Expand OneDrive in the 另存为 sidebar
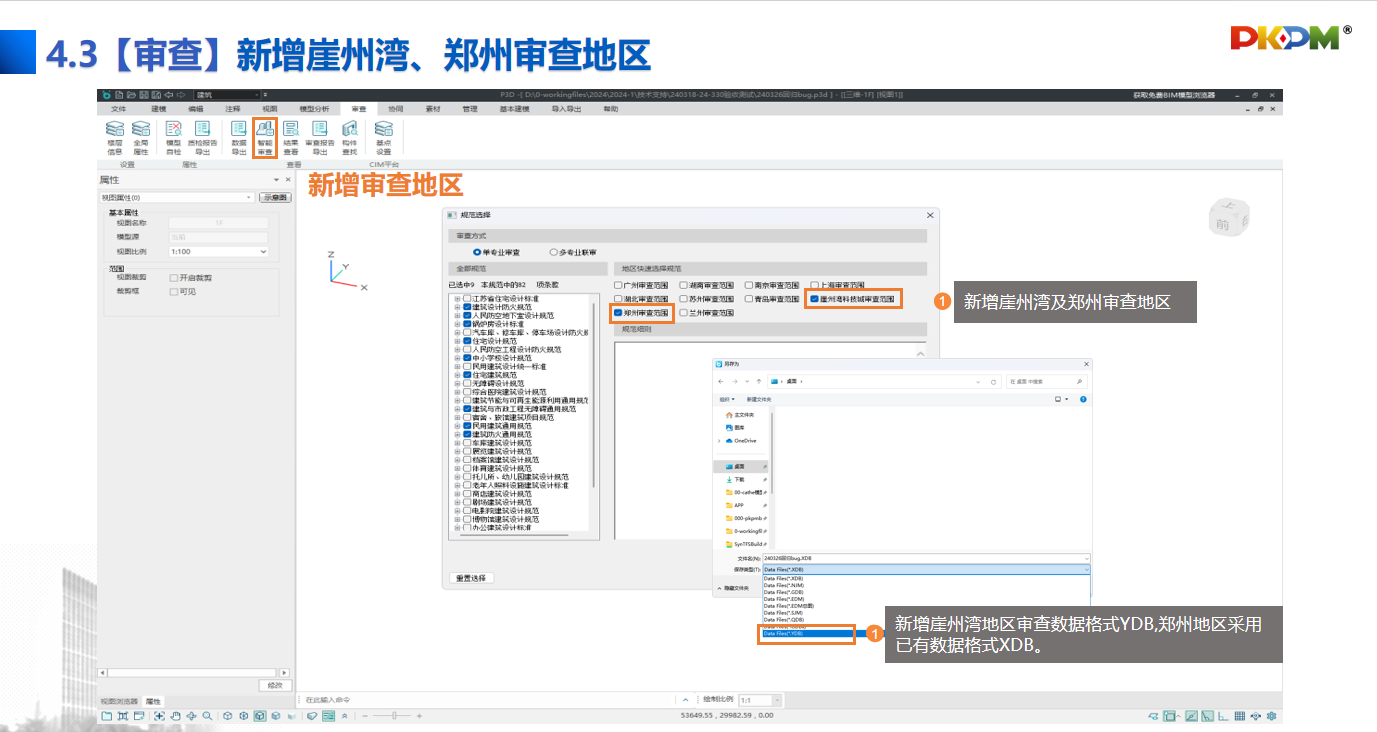The width and height of the screenshot is (1377, 732). pyautogui.click(x=719, y=441)
